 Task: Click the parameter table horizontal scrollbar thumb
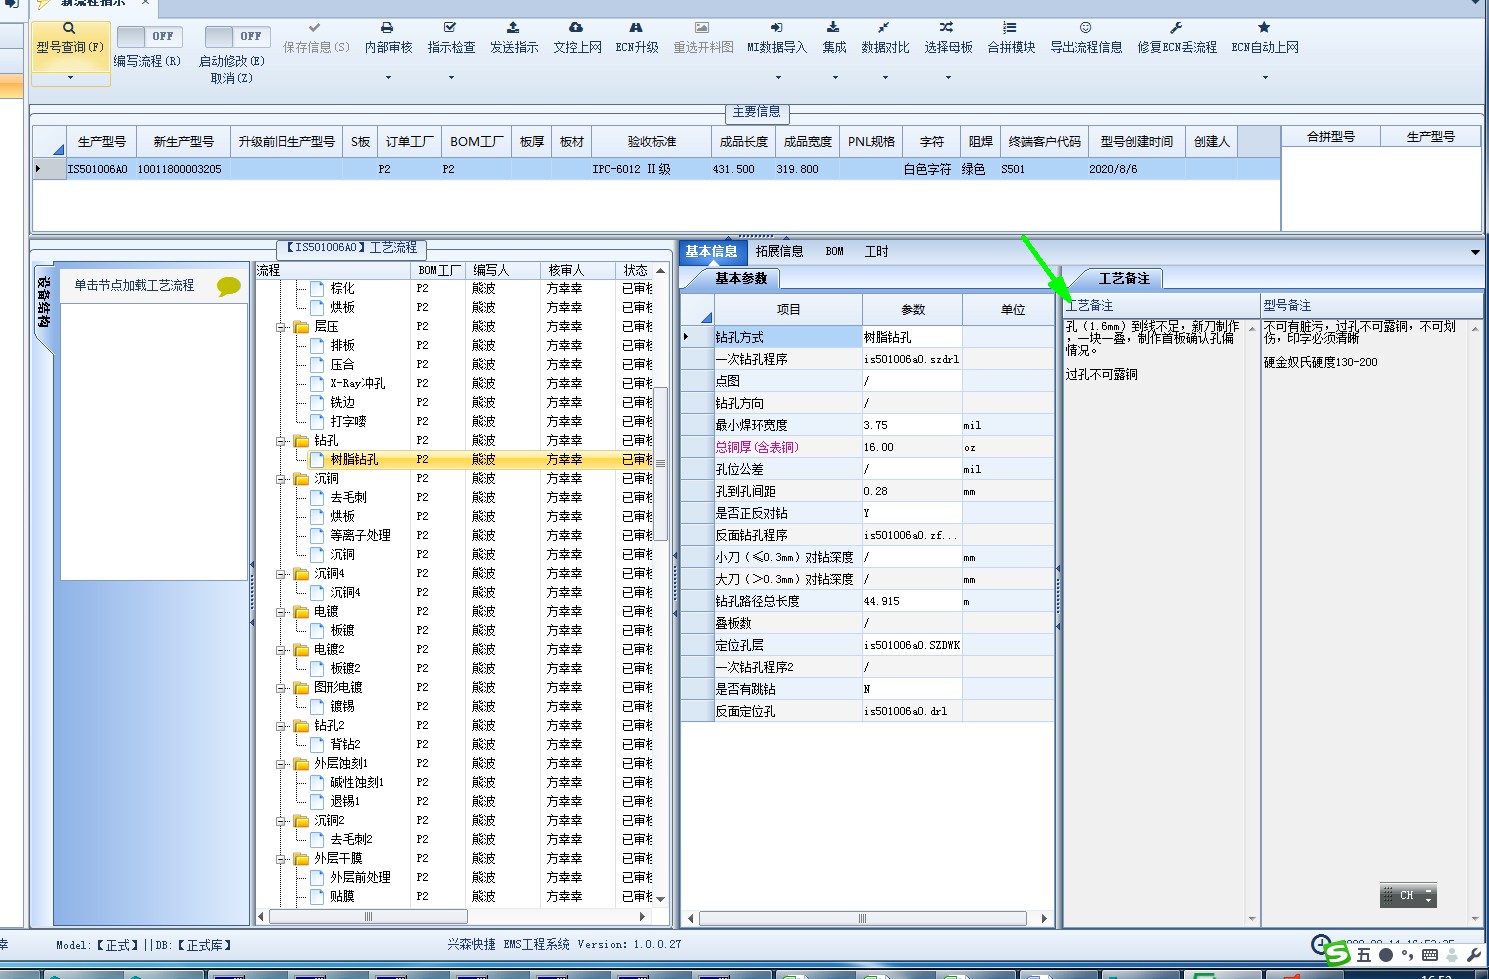tap(862, 918)
